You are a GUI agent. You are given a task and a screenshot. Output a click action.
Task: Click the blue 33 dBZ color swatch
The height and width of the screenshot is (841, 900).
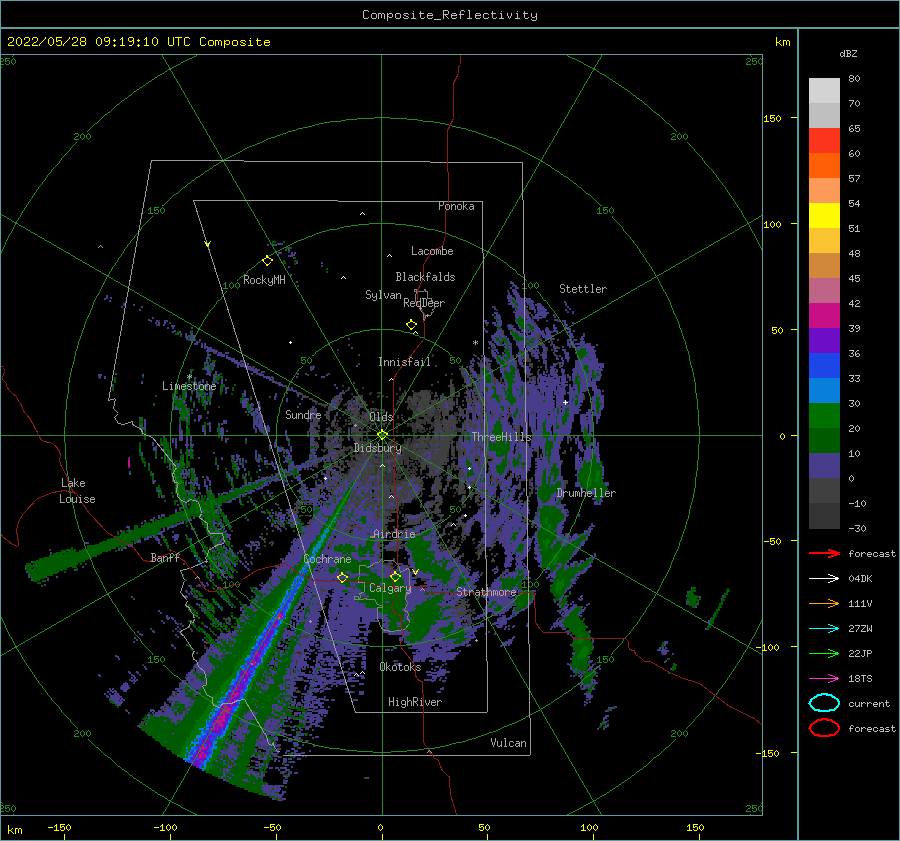click(824, 366)
